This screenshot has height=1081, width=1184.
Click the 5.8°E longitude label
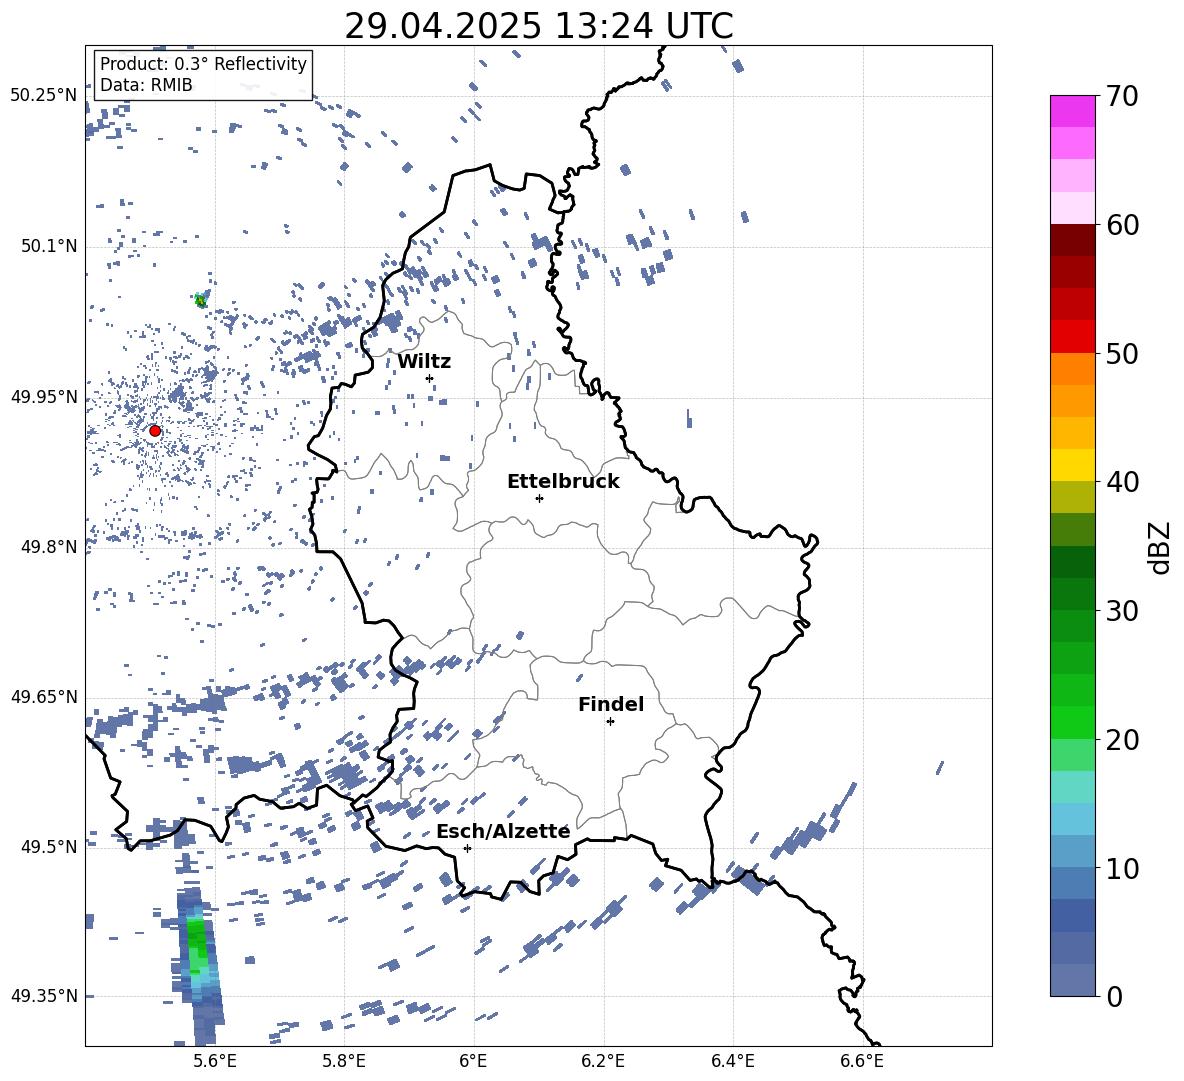(344, 1061)
